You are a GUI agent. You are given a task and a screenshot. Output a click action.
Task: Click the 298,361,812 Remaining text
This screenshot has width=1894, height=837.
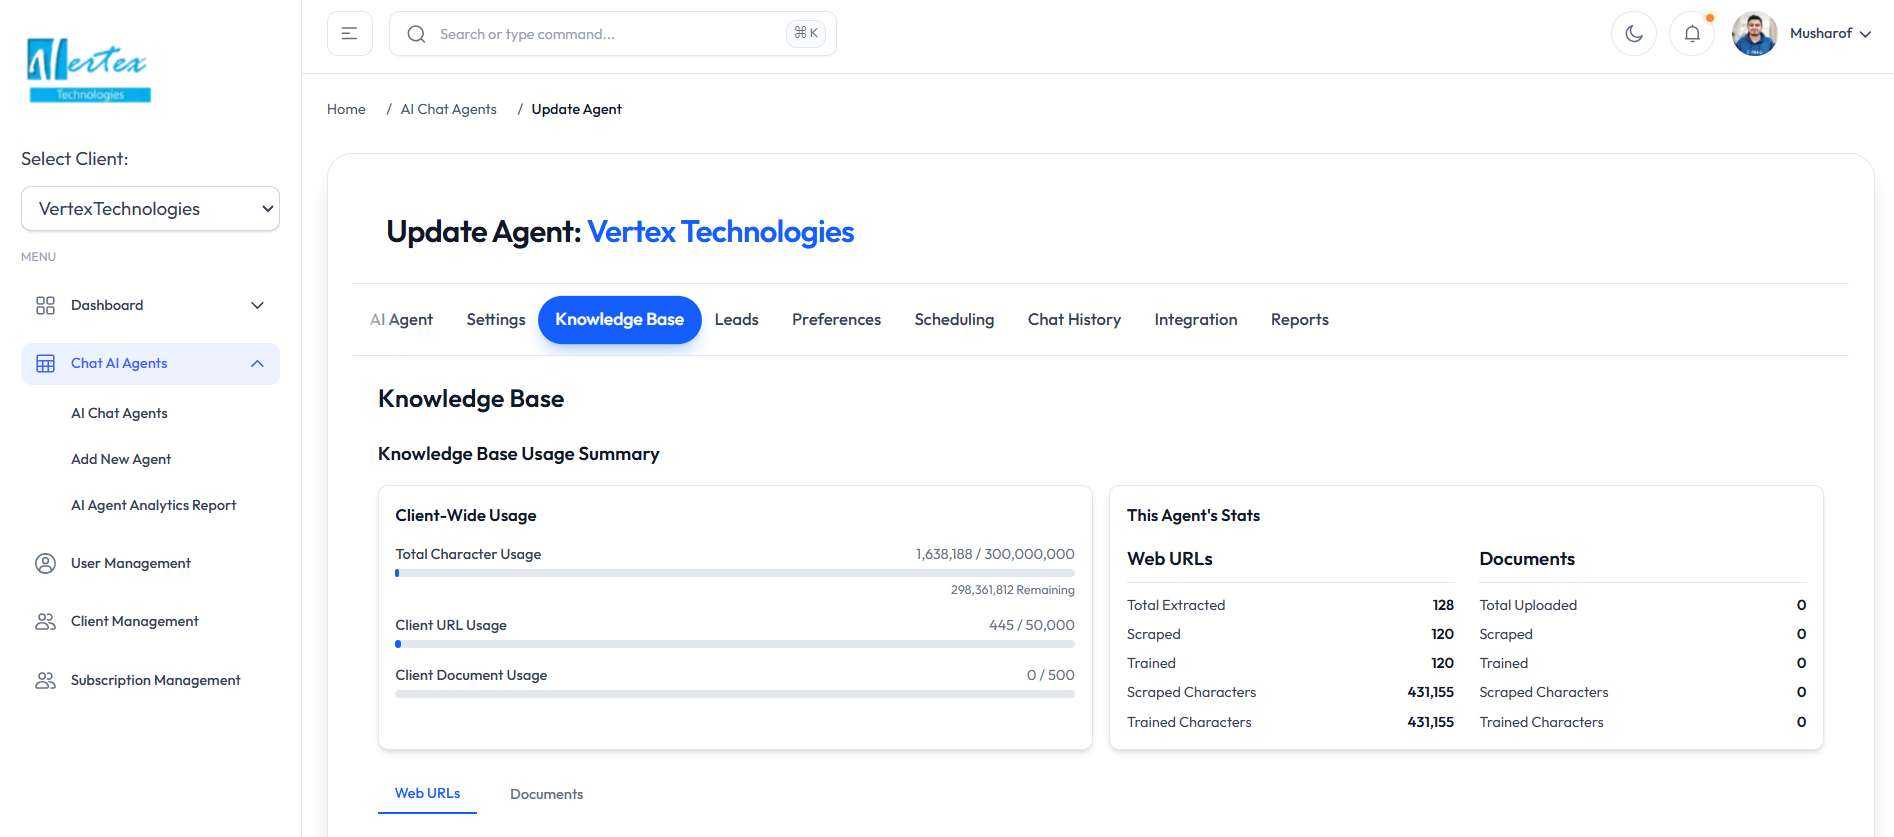coord(1012,590)
